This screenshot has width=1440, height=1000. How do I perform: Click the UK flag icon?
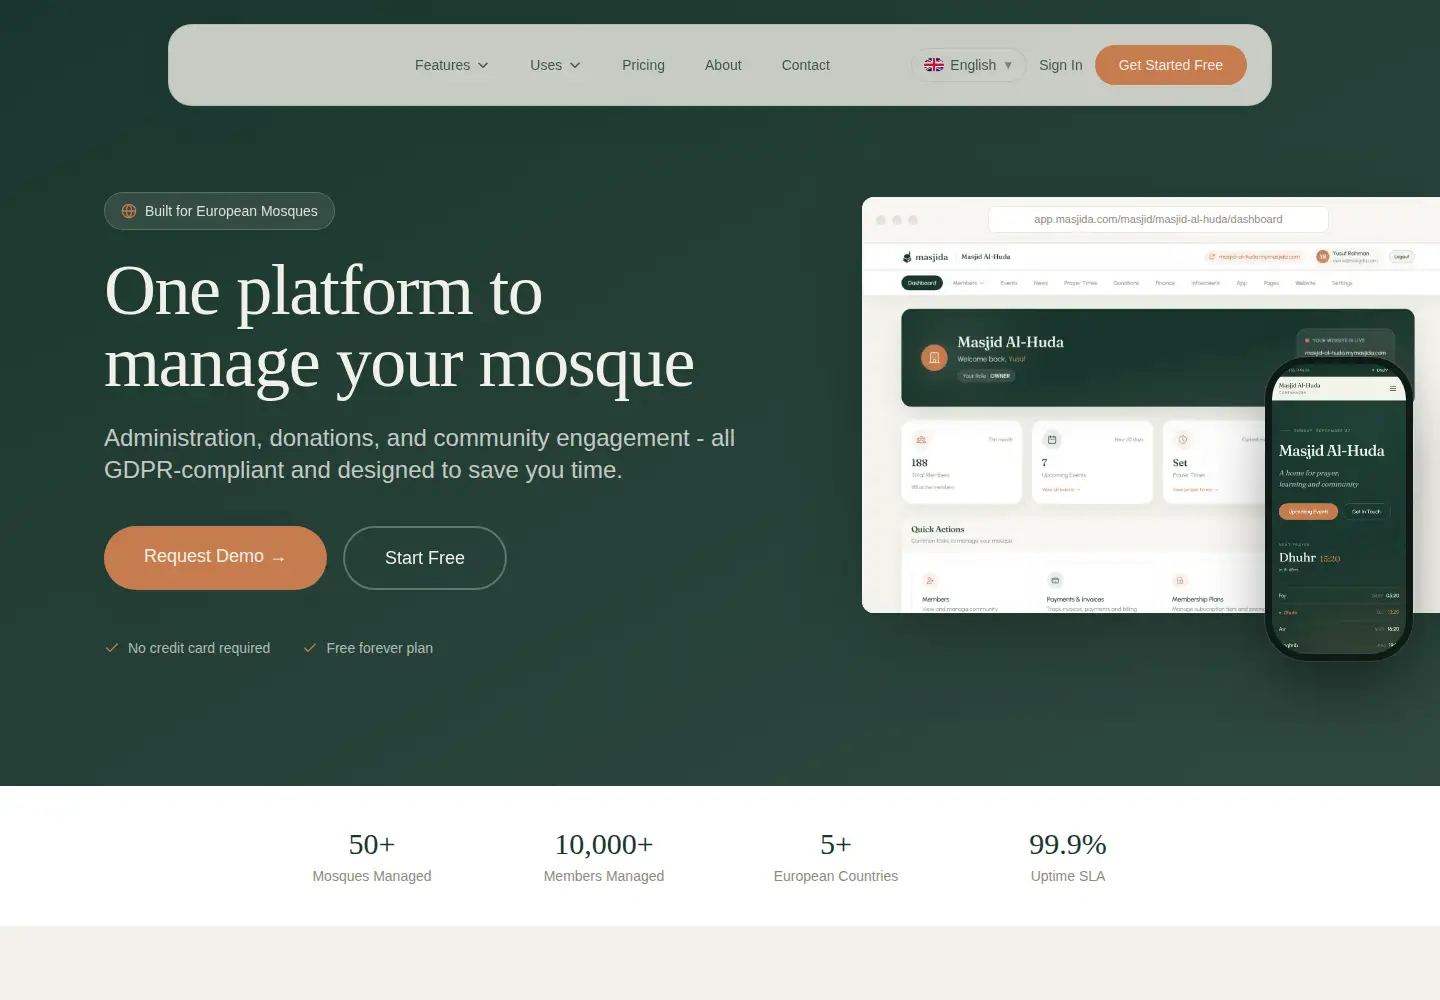click(934, 65)
